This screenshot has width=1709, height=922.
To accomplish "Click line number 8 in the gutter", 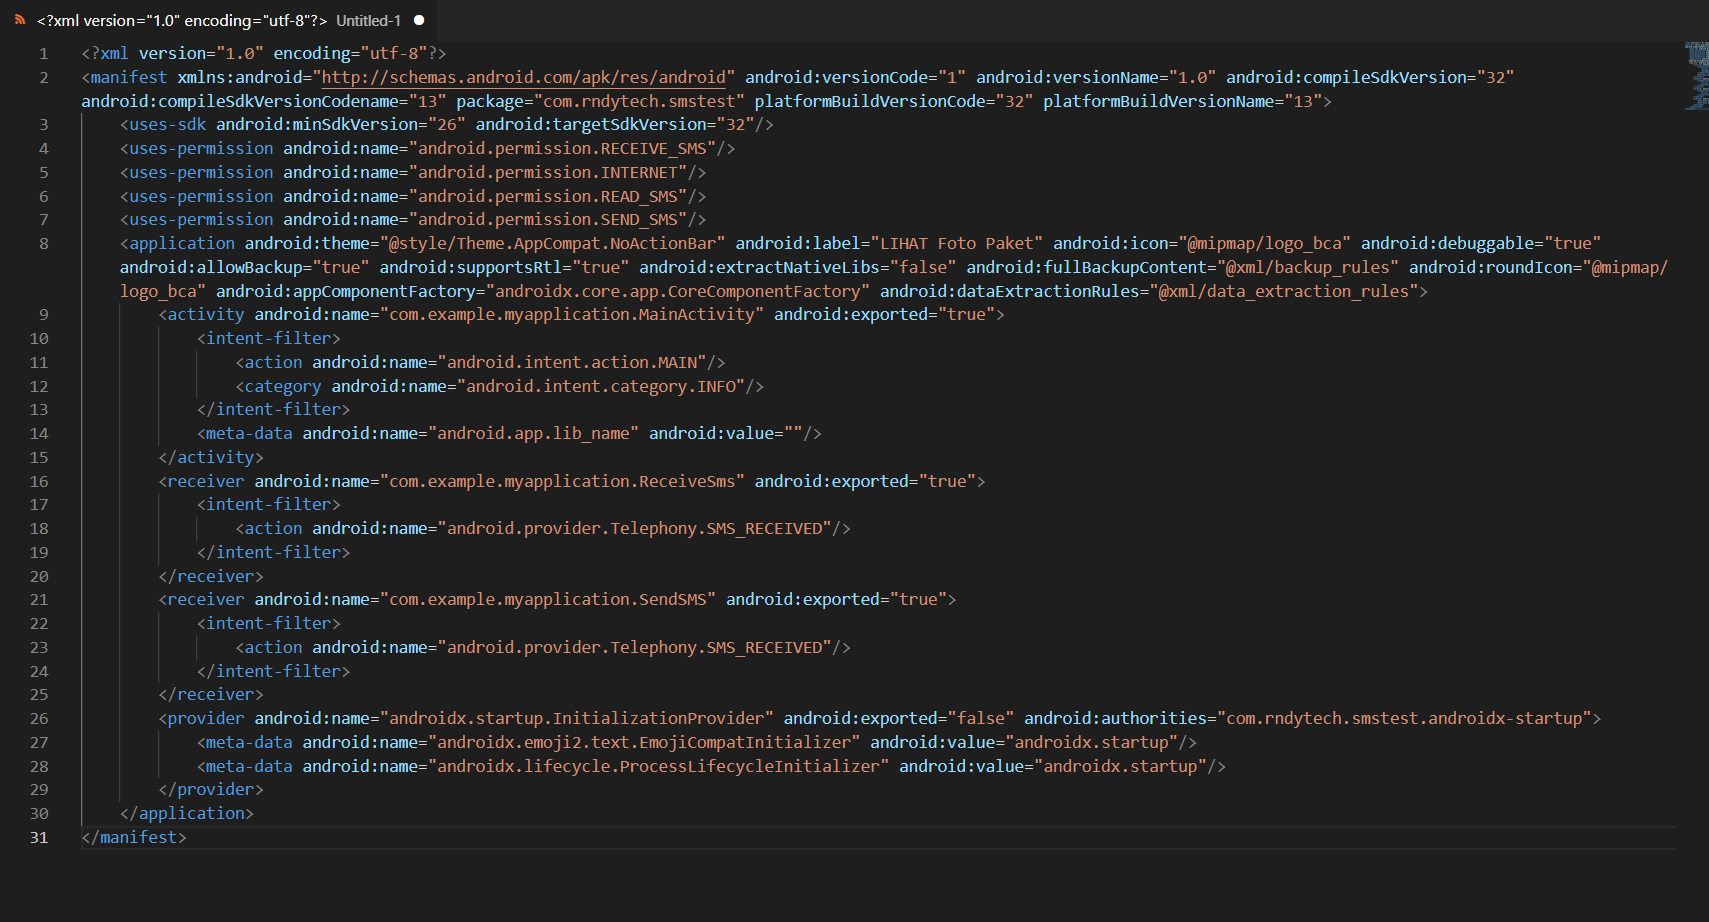I will point(43,243).
